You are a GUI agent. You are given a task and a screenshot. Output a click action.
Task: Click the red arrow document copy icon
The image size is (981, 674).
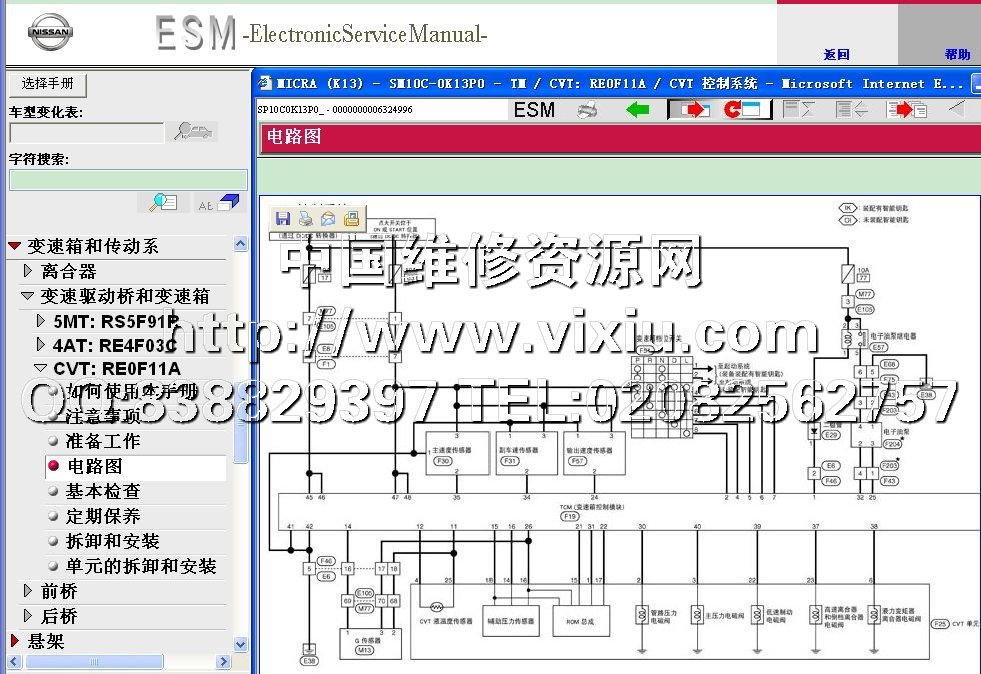(x=907, y=110)
